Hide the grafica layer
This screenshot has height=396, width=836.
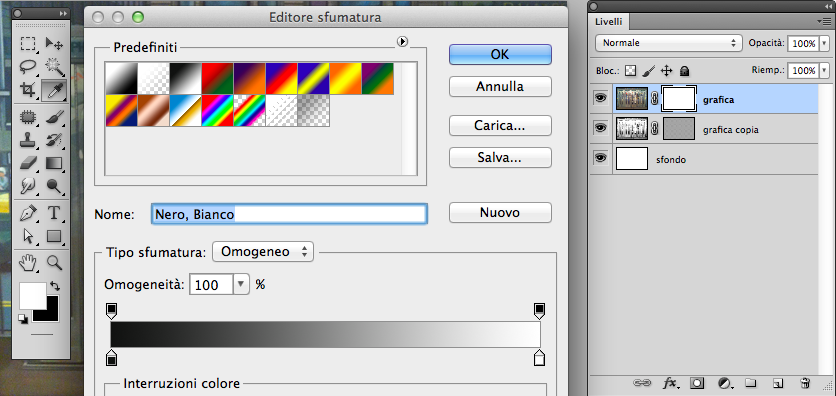(x=601, y=98)
